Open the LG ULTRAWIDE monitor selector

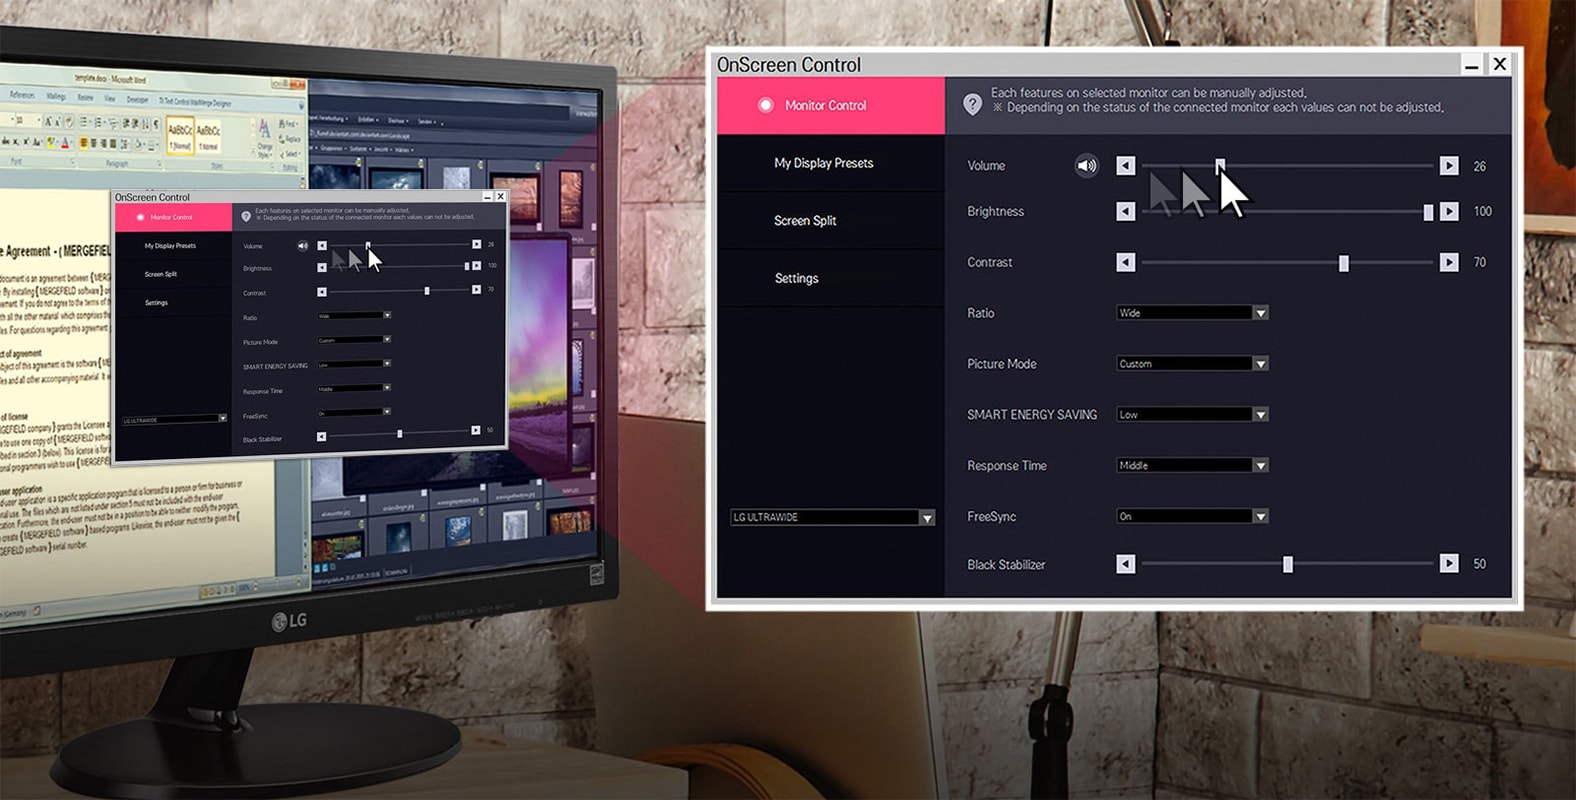832,517
